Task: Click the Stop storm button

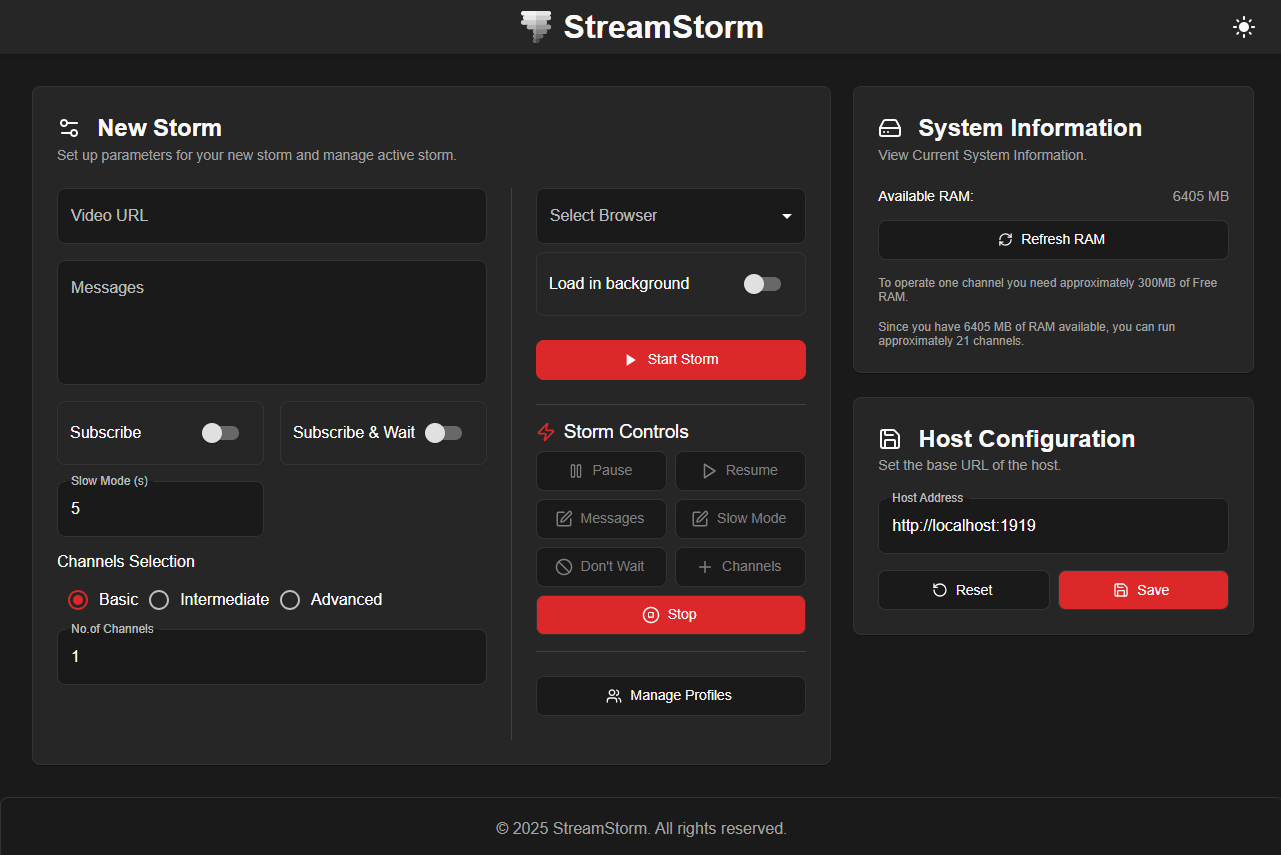Action: (671, 615)
